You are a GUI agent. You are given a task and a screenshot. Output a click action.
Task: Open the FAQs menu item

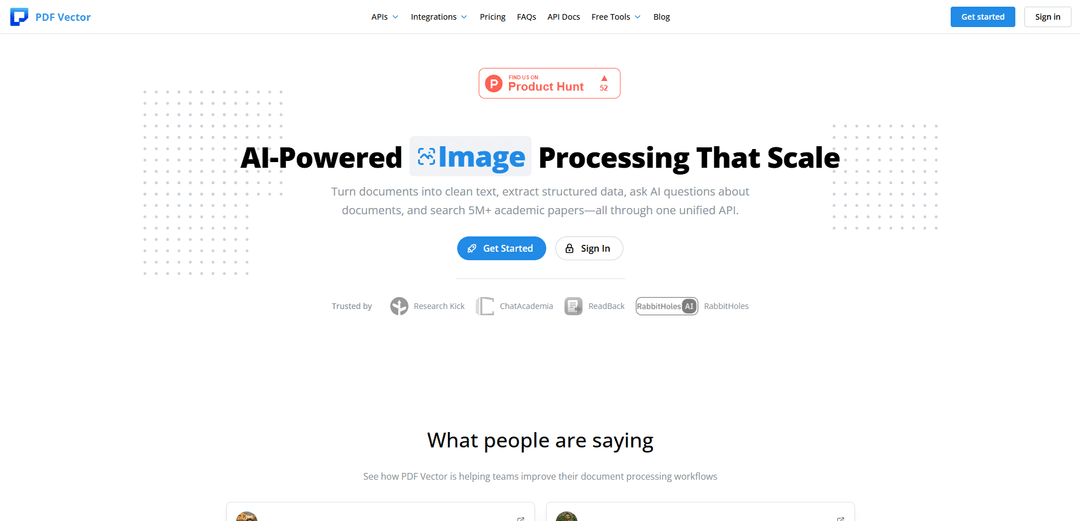(x=526, y=17)
